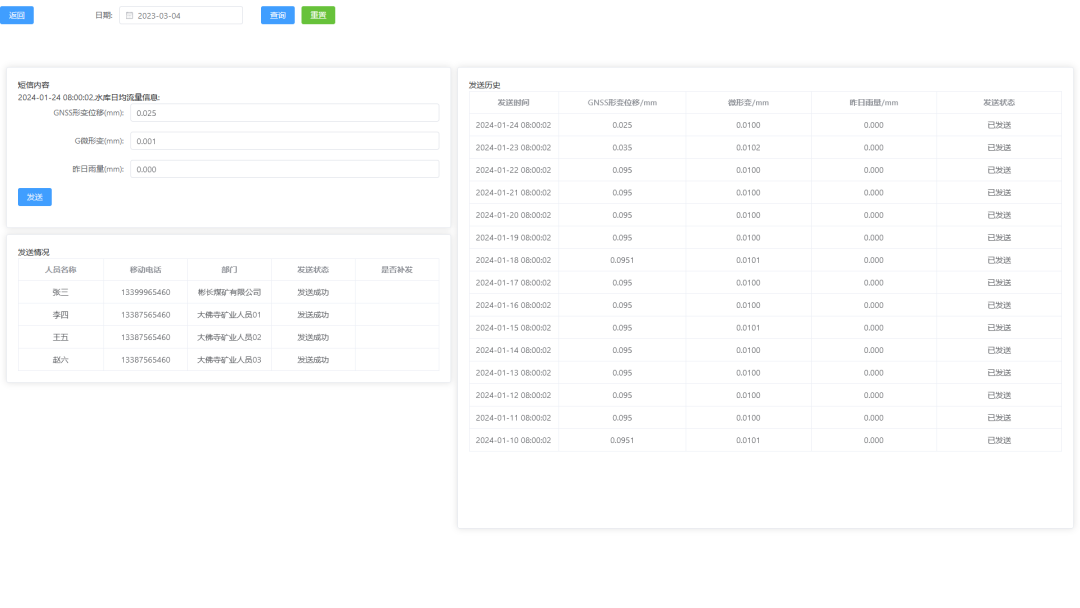Select 赵六 row's 发送成功 status
1080x608 pixels.
(x=313, y=360)
